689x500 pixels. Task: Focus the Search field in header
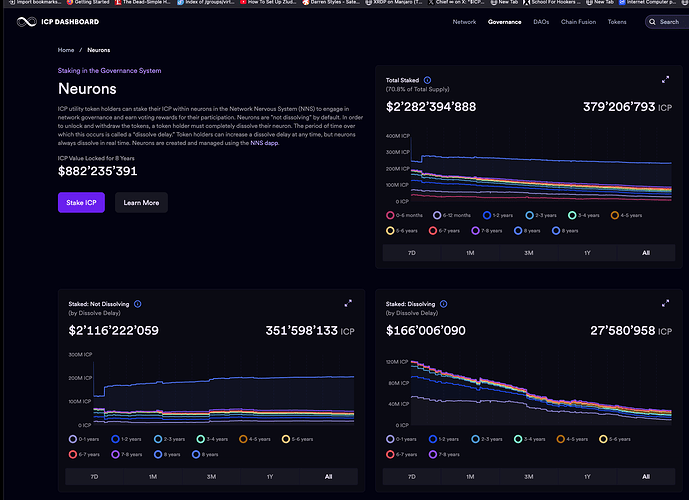pos(667,22)
